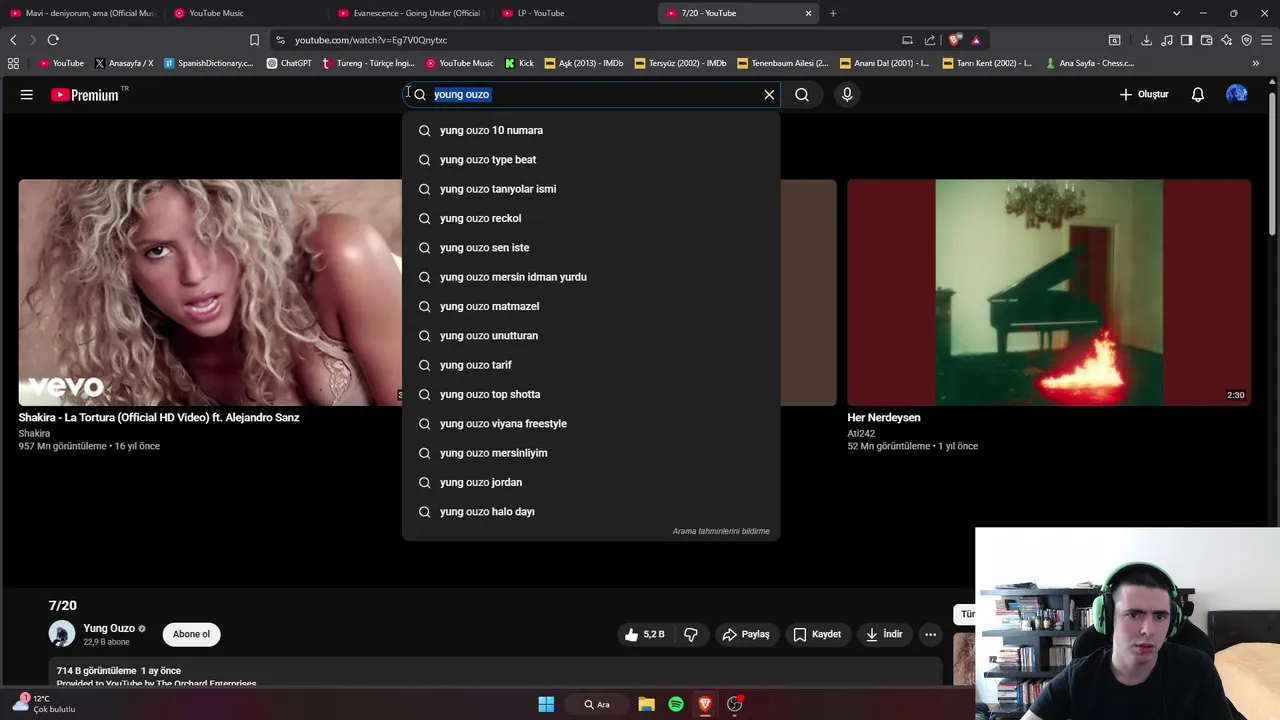Open the Windows Start button
Viewport: 1280px width, 720px height.
click(x=546, y=704)
